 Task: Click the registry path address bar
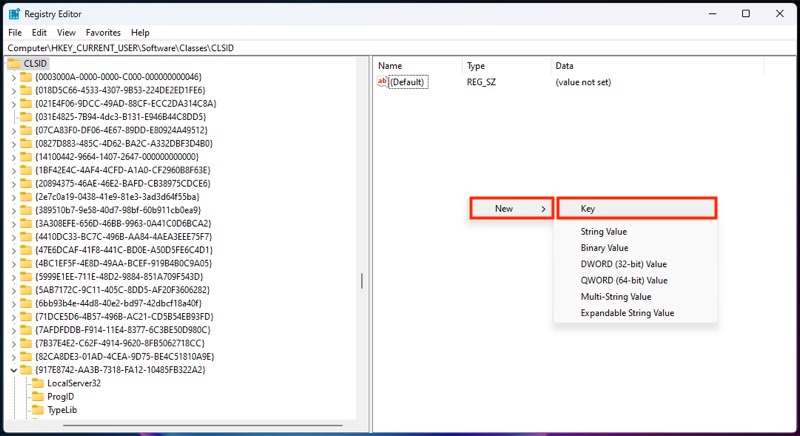(x=400, y=48)
